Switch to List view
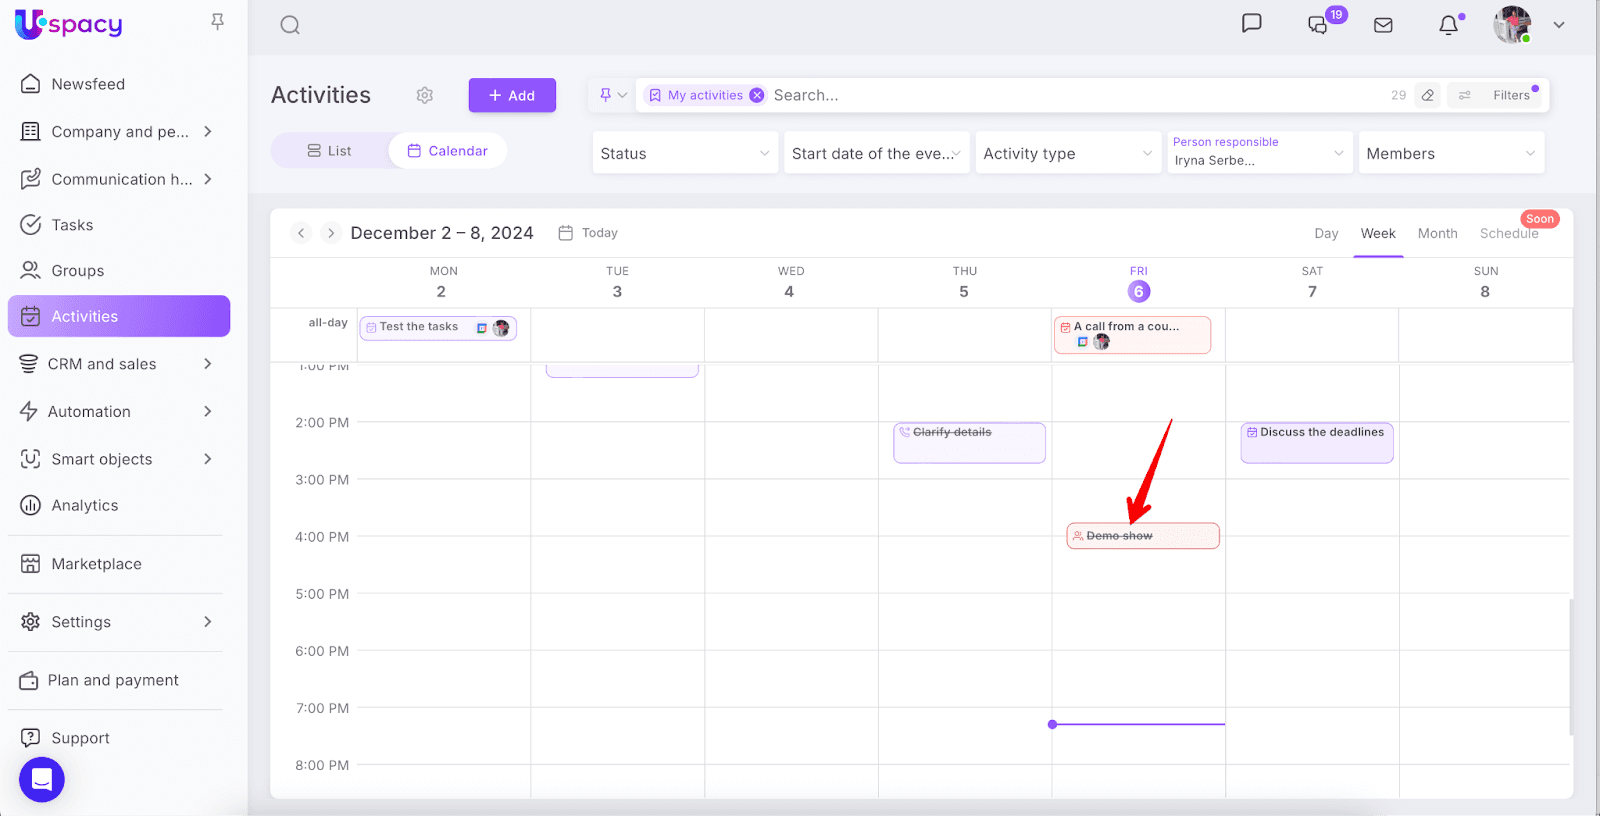Screen dimensions: 1600x816 tap(329, 151)
